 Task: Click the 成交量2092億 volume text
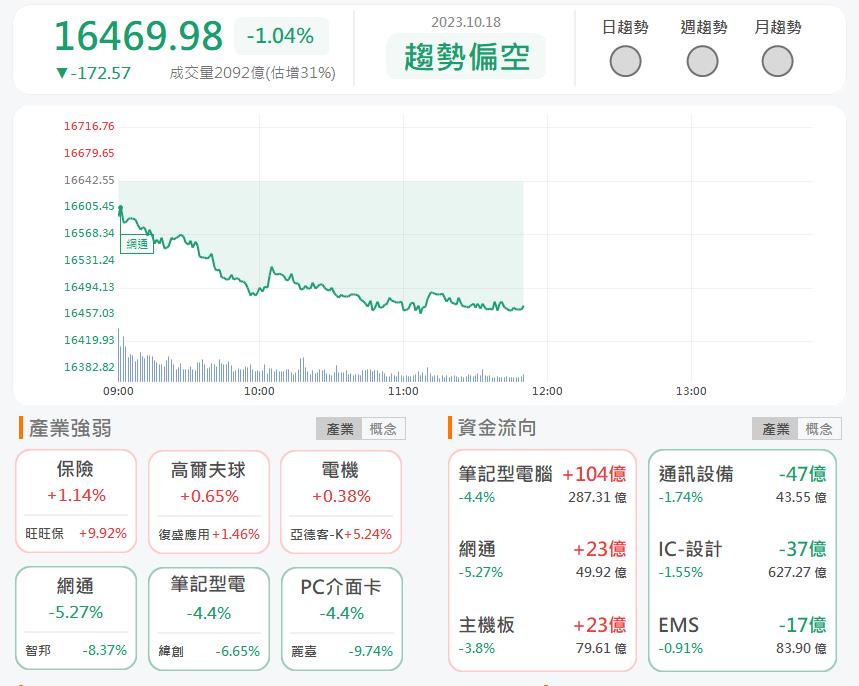(x=250, y=72)
